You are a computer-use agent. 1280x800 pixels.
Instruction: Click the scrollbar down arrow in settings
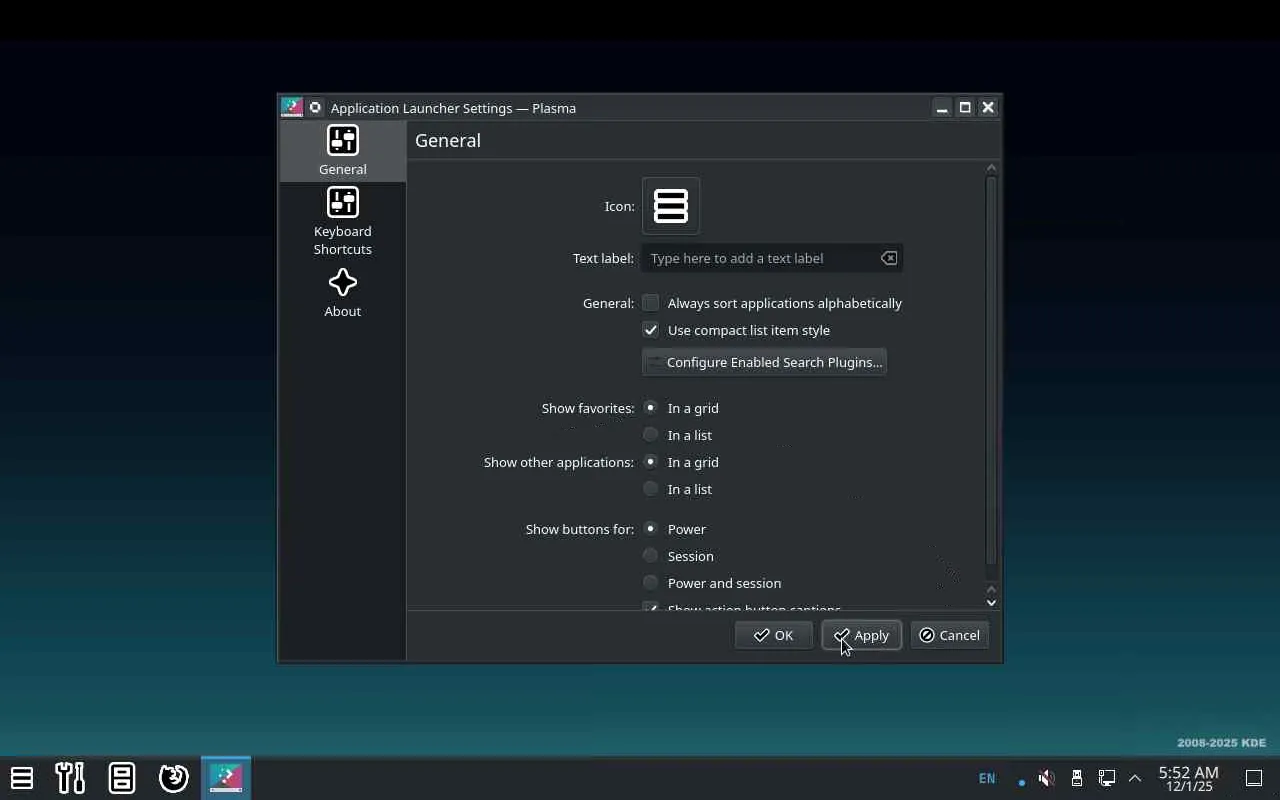pyautogui.click(x=991, y=602)
